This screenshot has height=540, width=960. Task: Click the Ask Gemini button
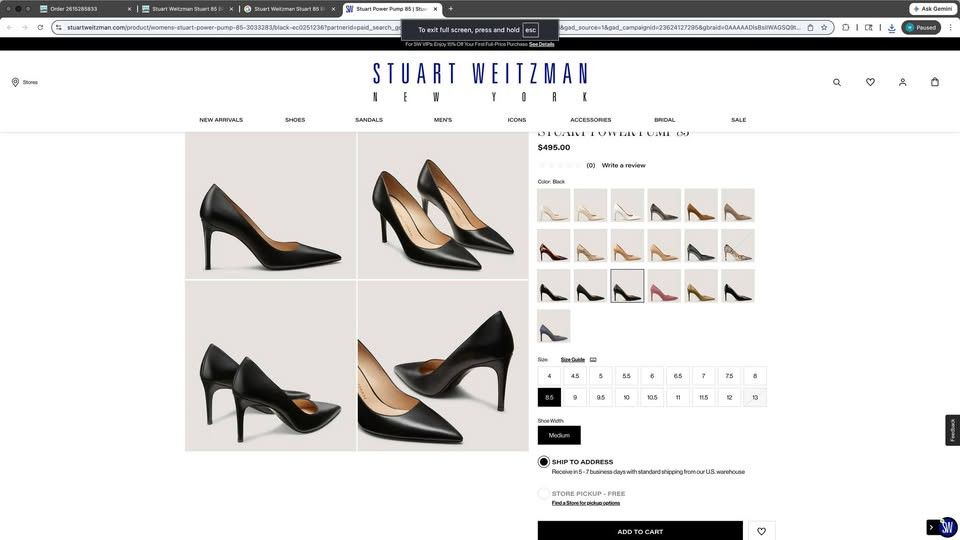pyautogui.click(x=933, y=9)
